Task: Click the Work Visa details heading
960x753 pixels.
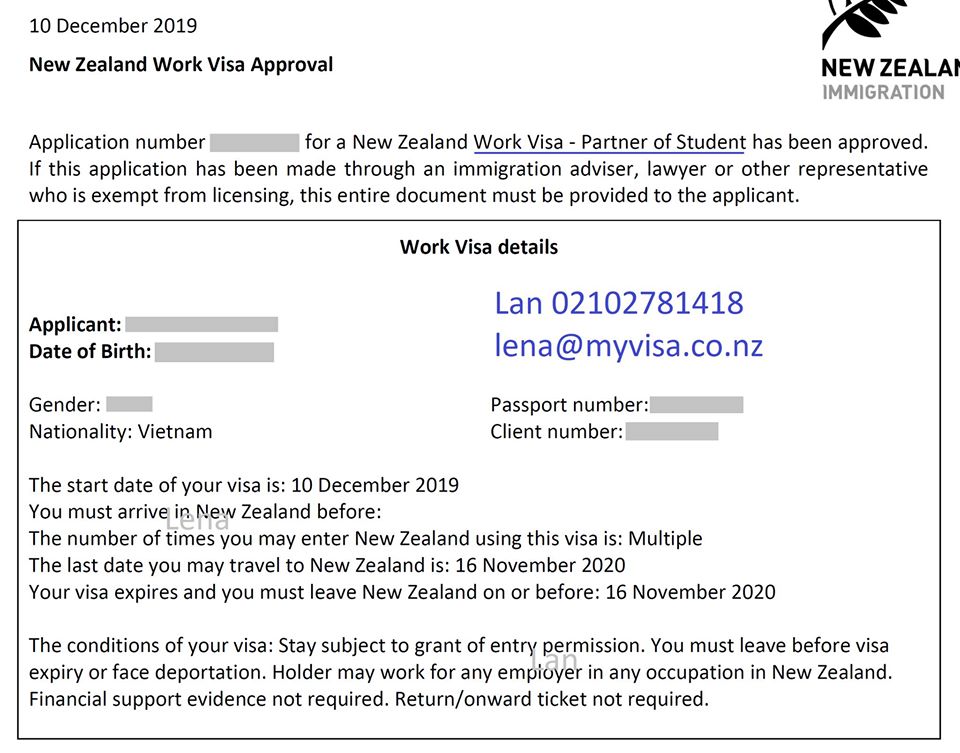Action: (479, 247)
